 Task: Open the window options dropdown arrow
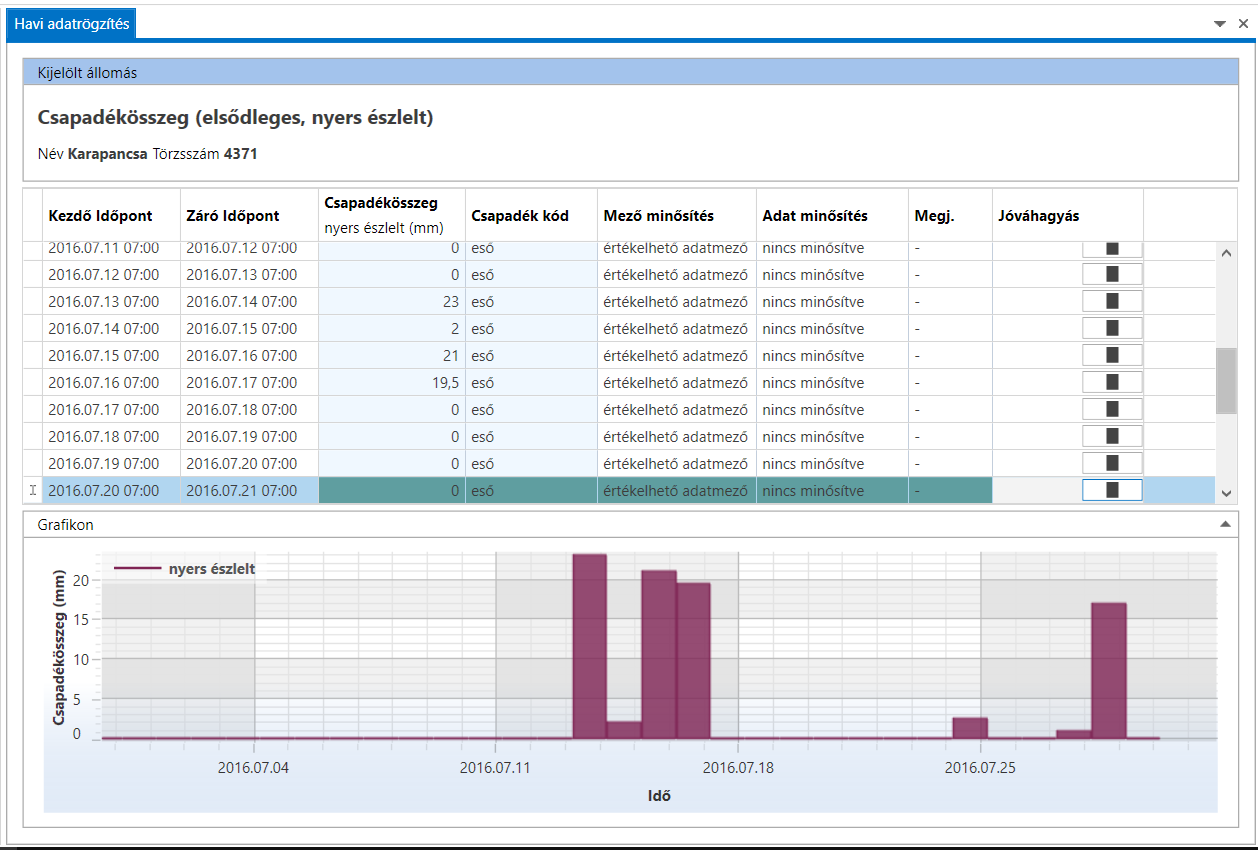pos(1220,24)
